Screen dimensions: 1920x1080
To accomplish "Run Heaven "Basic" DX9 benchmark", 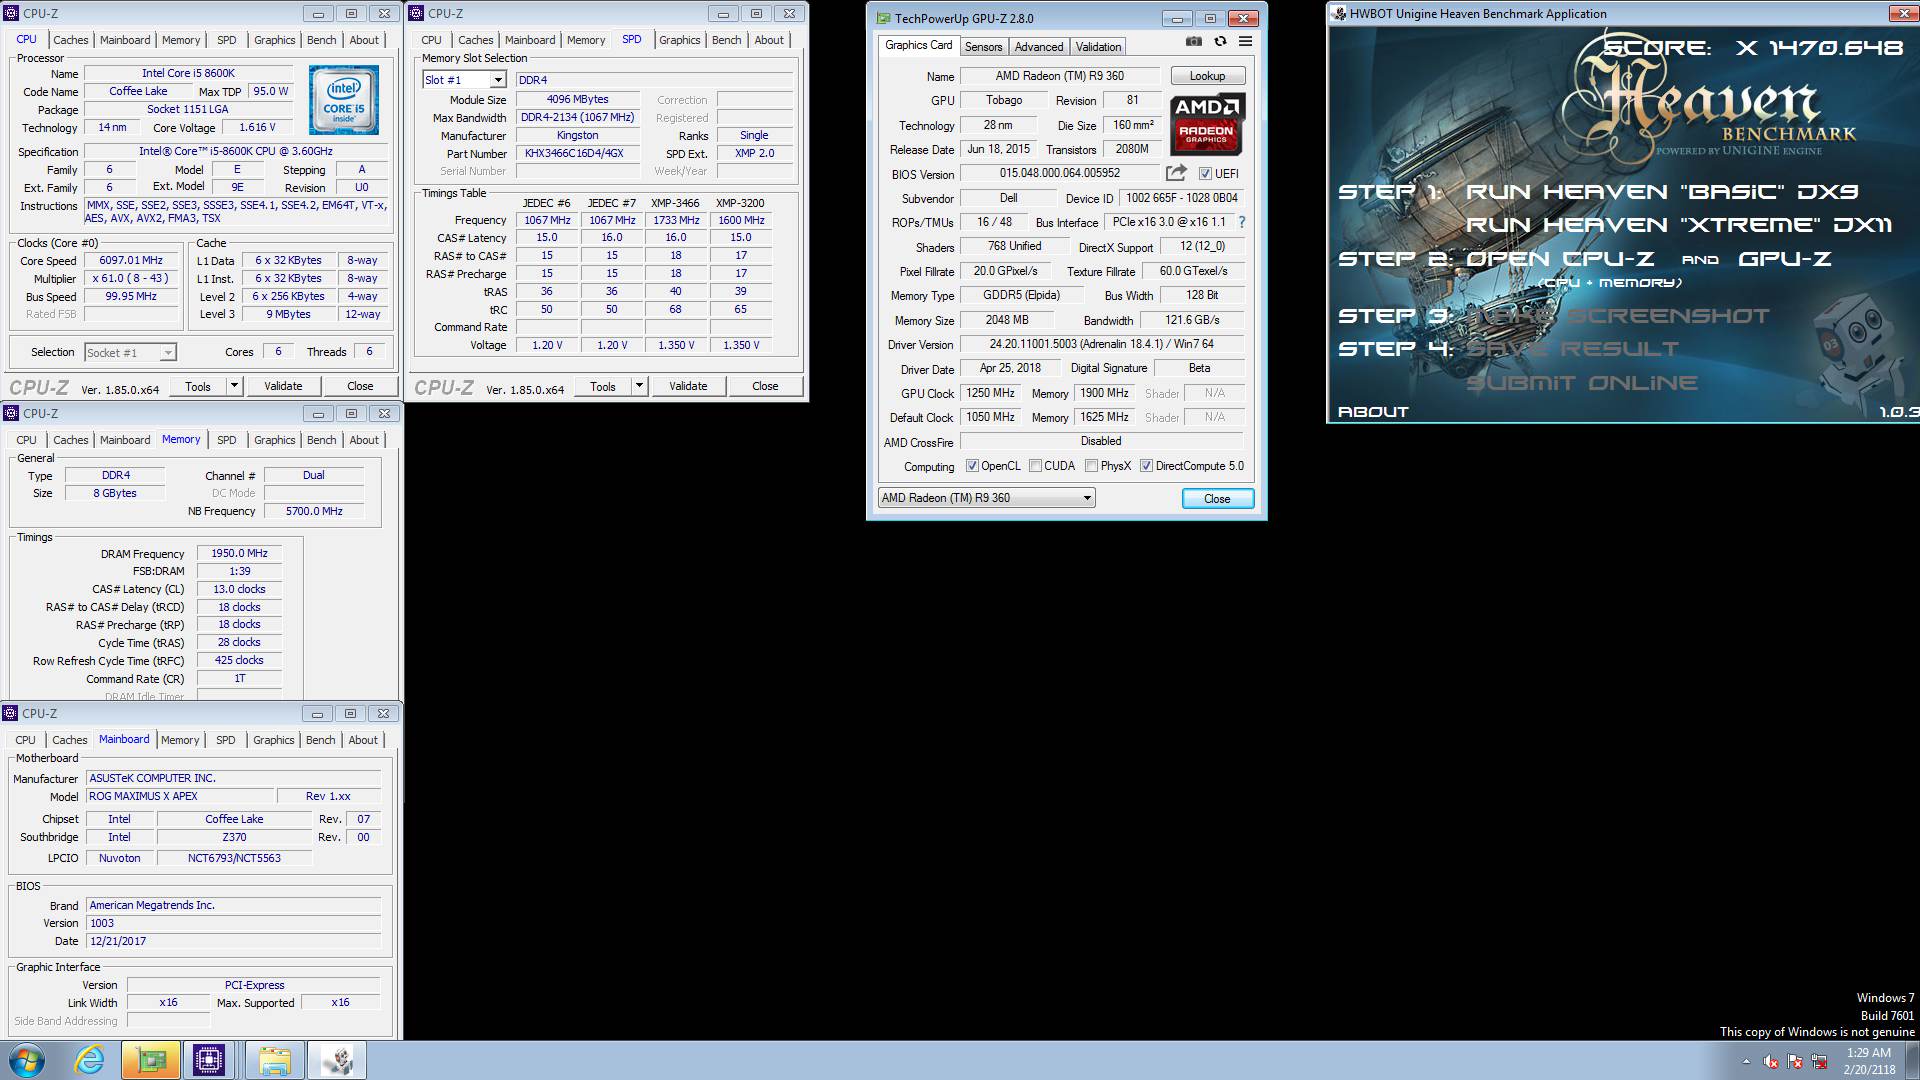I will coord(1662,191).
